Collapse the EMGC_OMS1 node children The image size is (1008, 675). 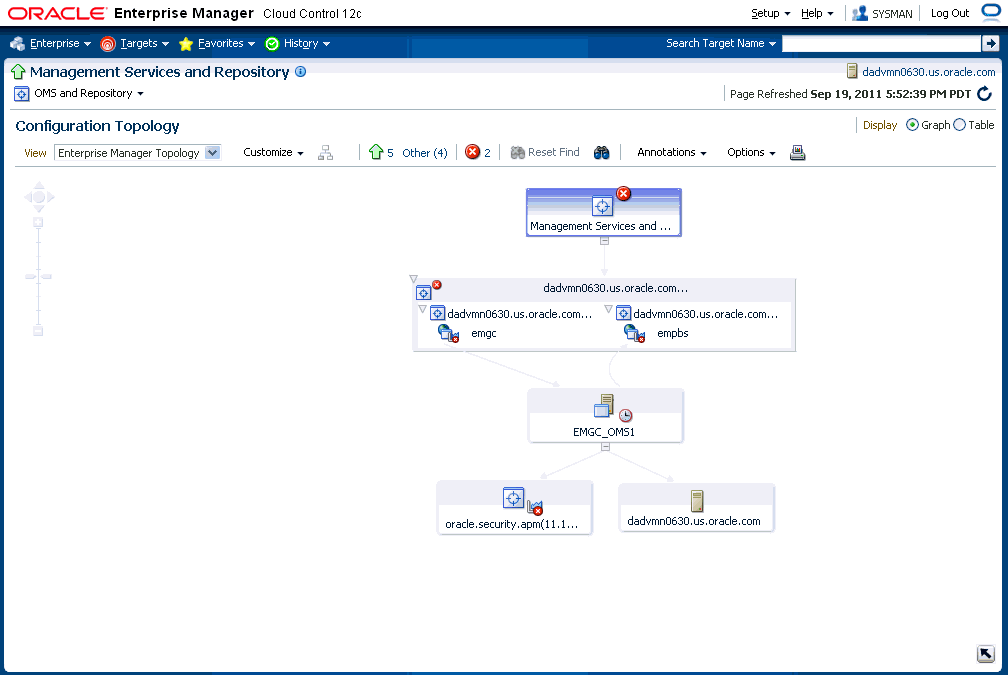605,447
